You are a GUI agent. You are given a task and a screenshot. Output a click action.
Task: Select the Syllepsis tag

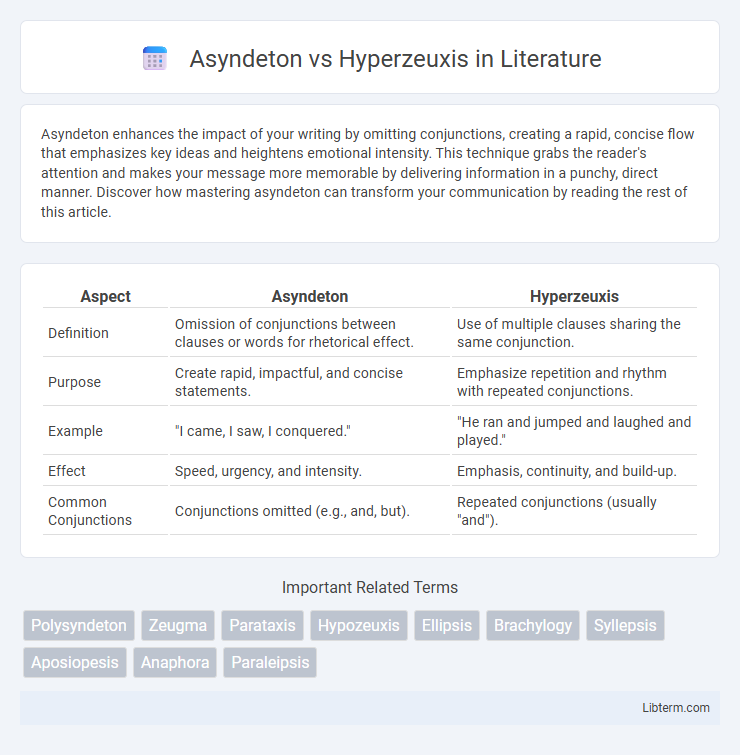coord(625,625)
